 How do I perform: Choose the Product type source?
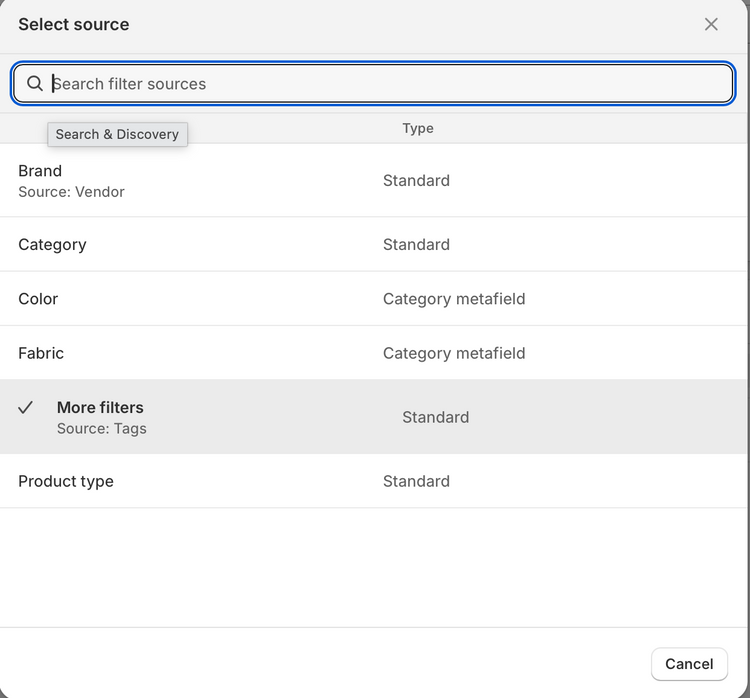click(x=373, y=481)
